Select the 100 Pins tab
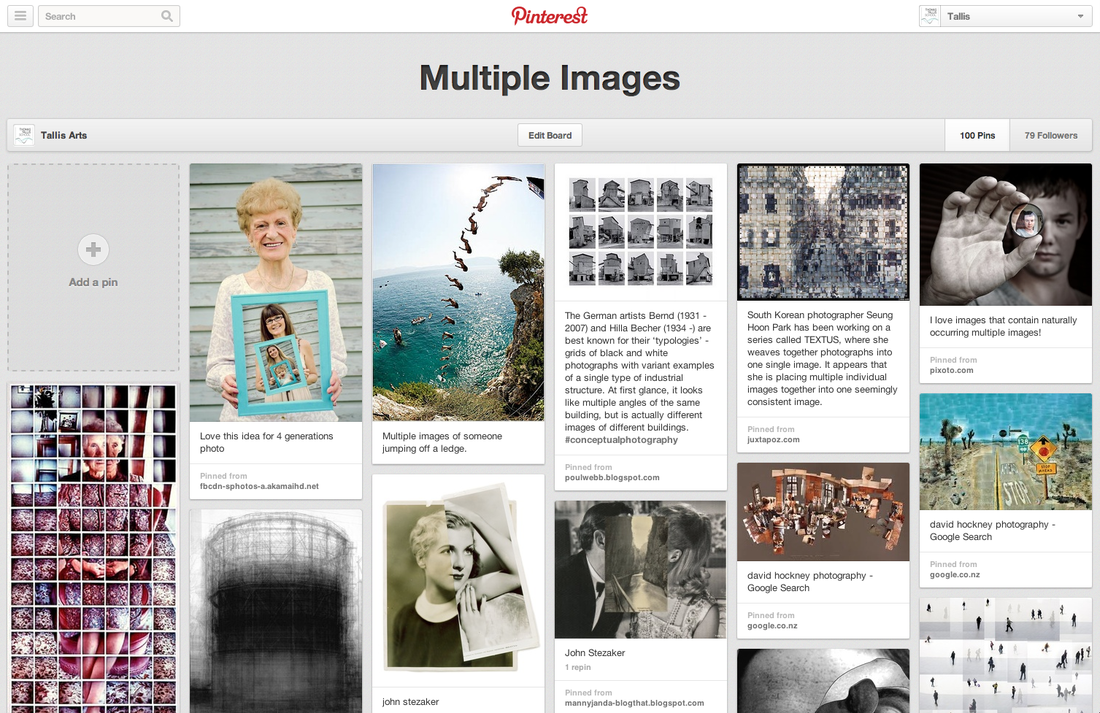1100x713 pixels. point(977,135)
